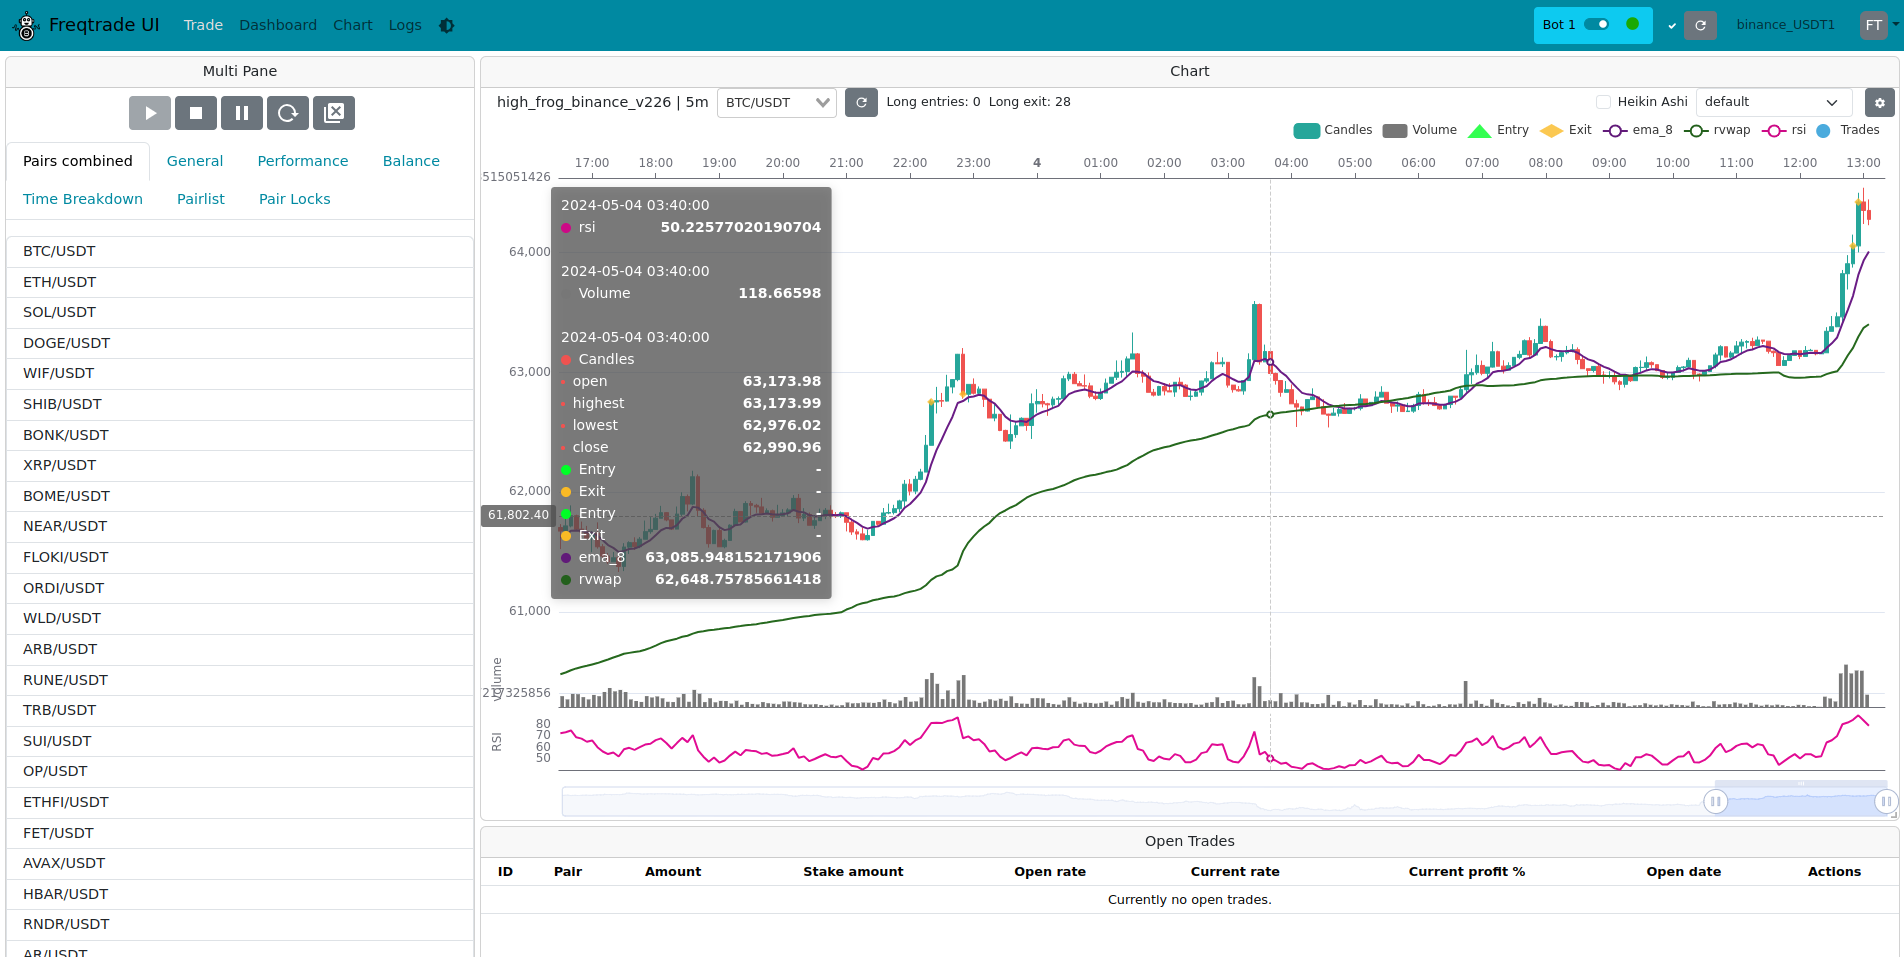Toggle the theme using the lightbulb icon
Screen dimensions: 1904x957
point(446,25)
